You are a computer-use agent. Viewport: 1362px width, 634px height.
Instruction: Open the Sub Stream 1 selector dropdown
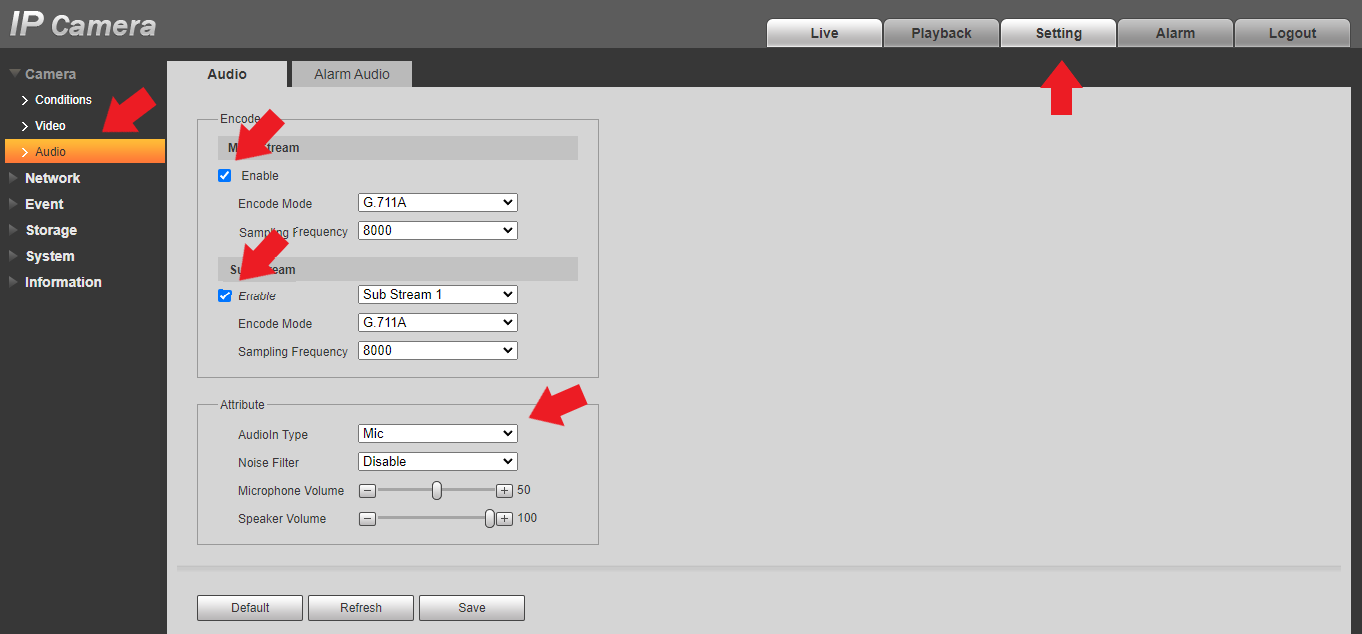click(x=438, y=295)
